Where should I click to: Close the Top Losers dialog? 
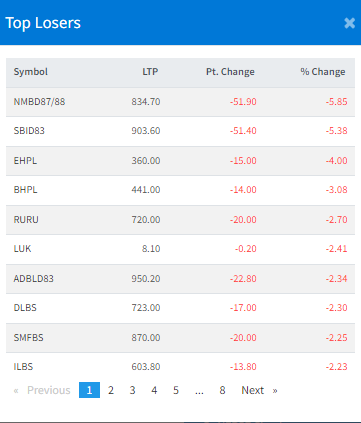coord(349,23)
